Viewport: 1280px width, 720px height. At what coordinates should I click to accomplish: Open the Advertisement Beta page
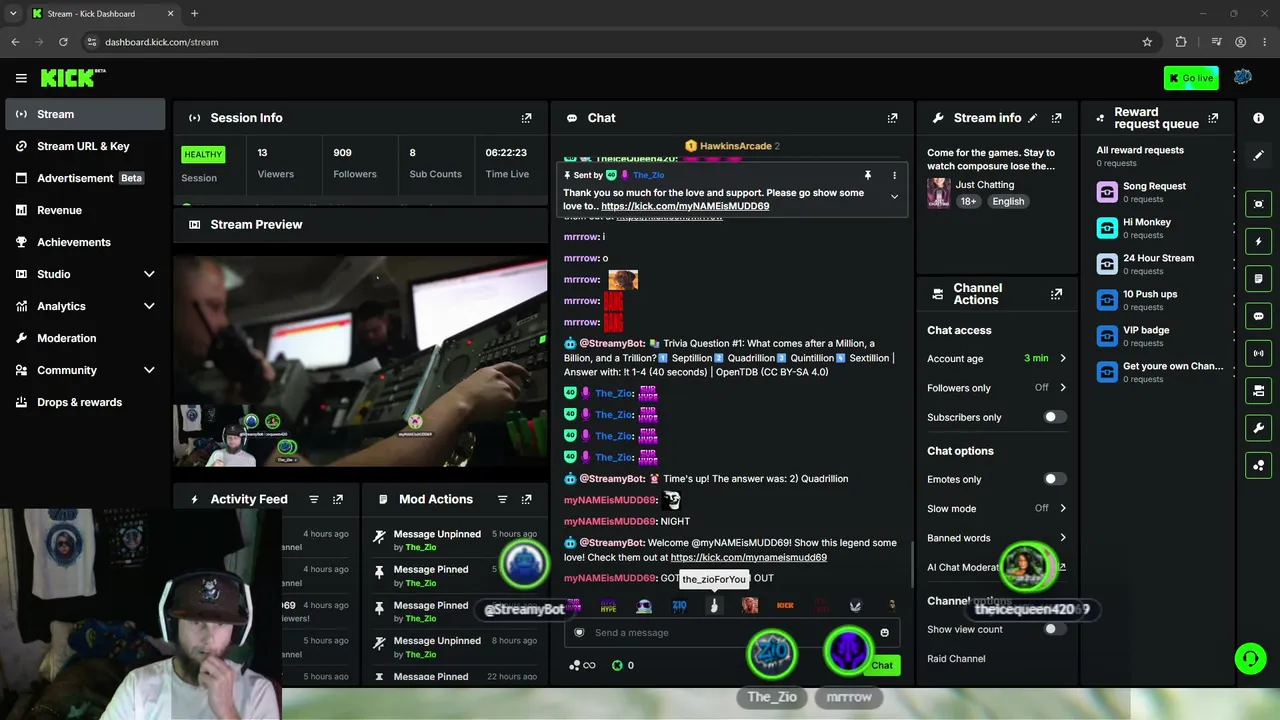85,178
